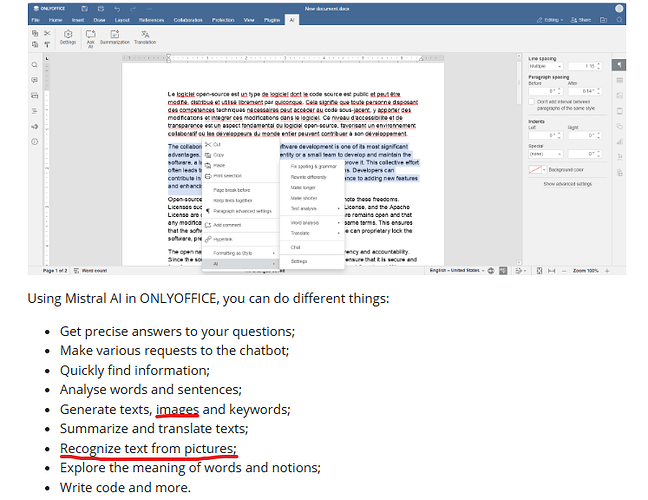
Task: Click the Zoom 100% label
Action: pos(586,271)
